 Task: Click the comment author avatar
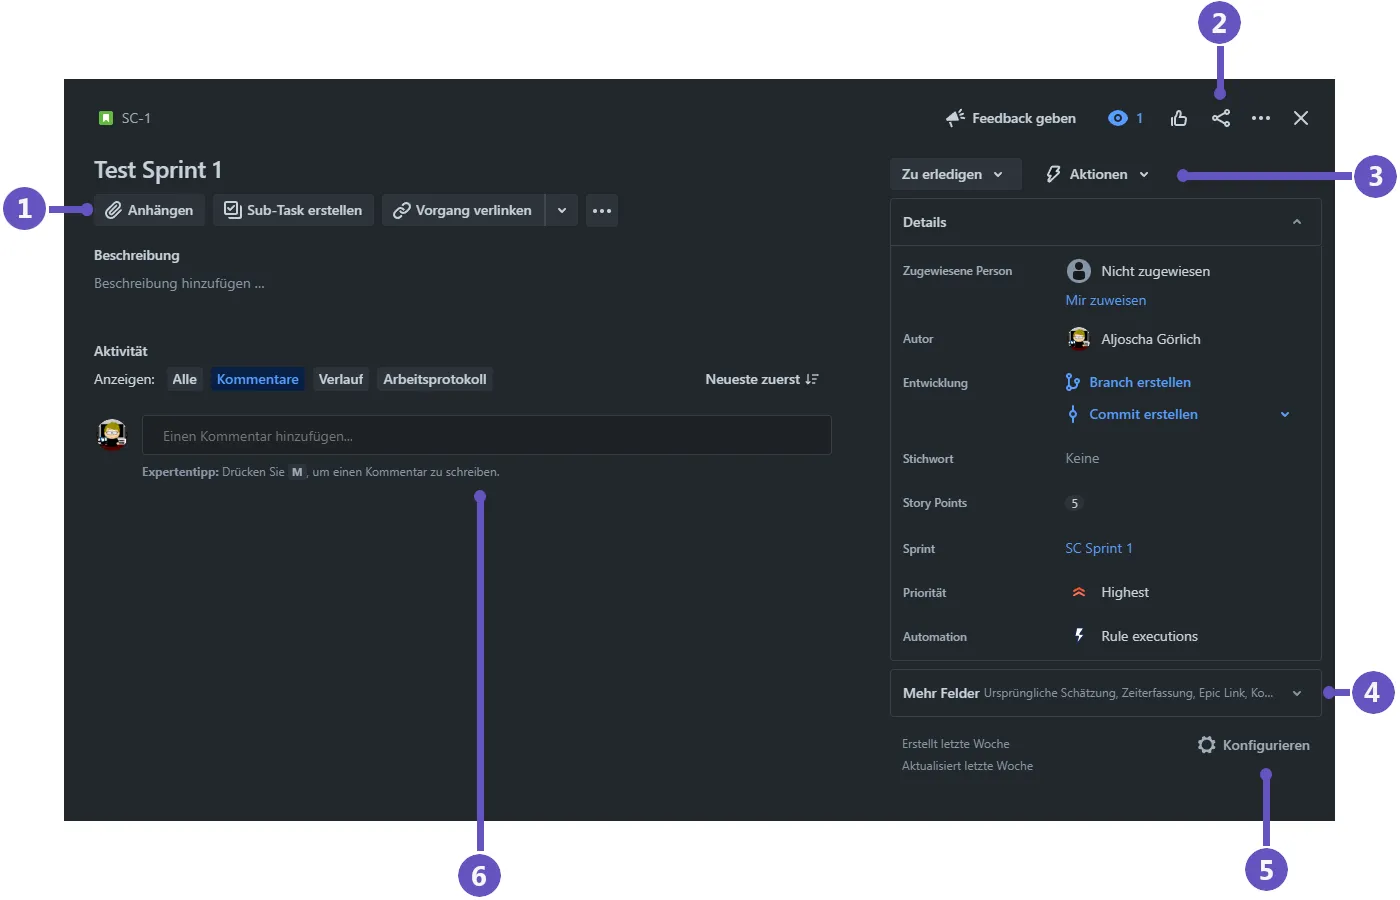tap(112, 435)
